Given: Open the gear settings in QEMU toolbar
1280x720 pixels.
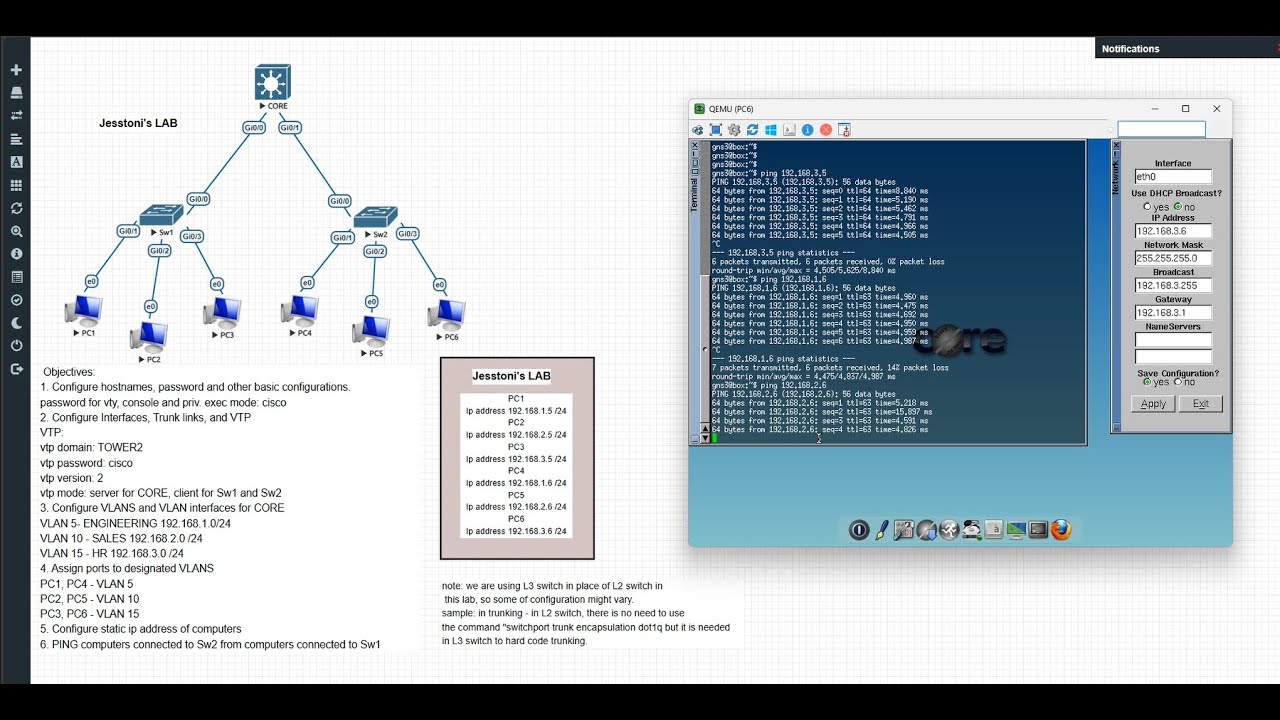Looking at the screenshot, I should click(734, 130).
